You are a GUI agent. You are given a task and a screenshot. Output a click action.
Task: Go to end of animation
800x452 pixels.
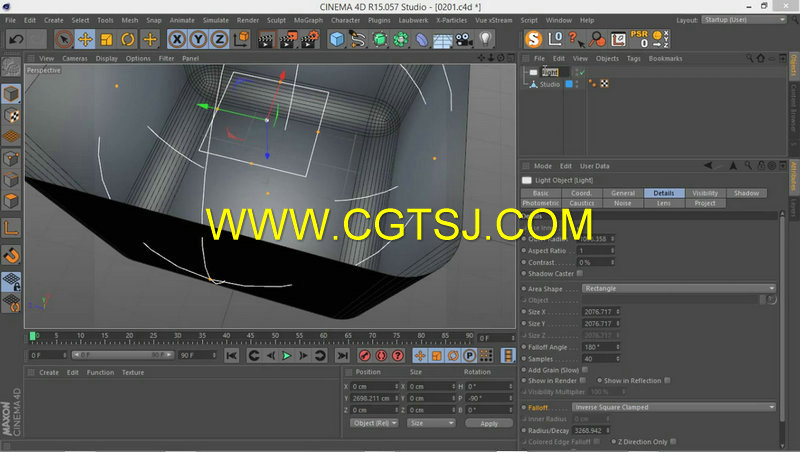point(342,356)
